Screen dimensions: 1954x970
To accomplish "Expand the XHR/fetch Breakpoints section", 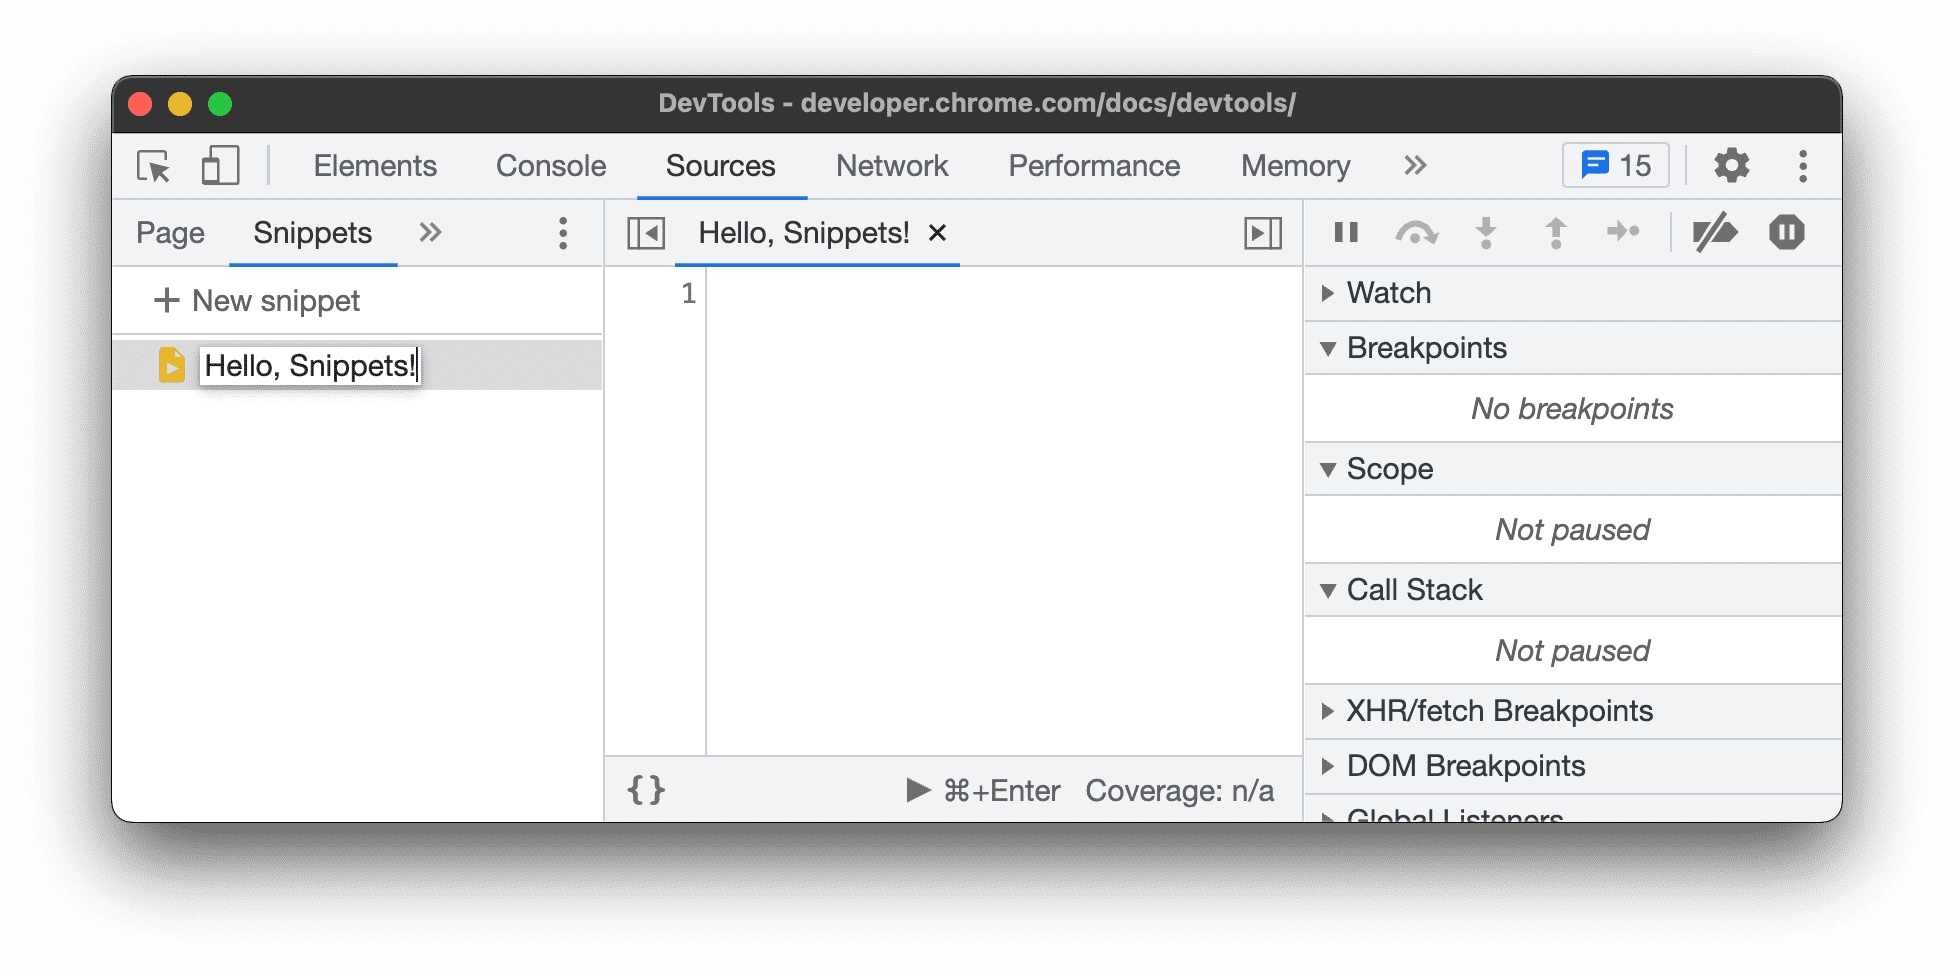I will [1328, 711].
